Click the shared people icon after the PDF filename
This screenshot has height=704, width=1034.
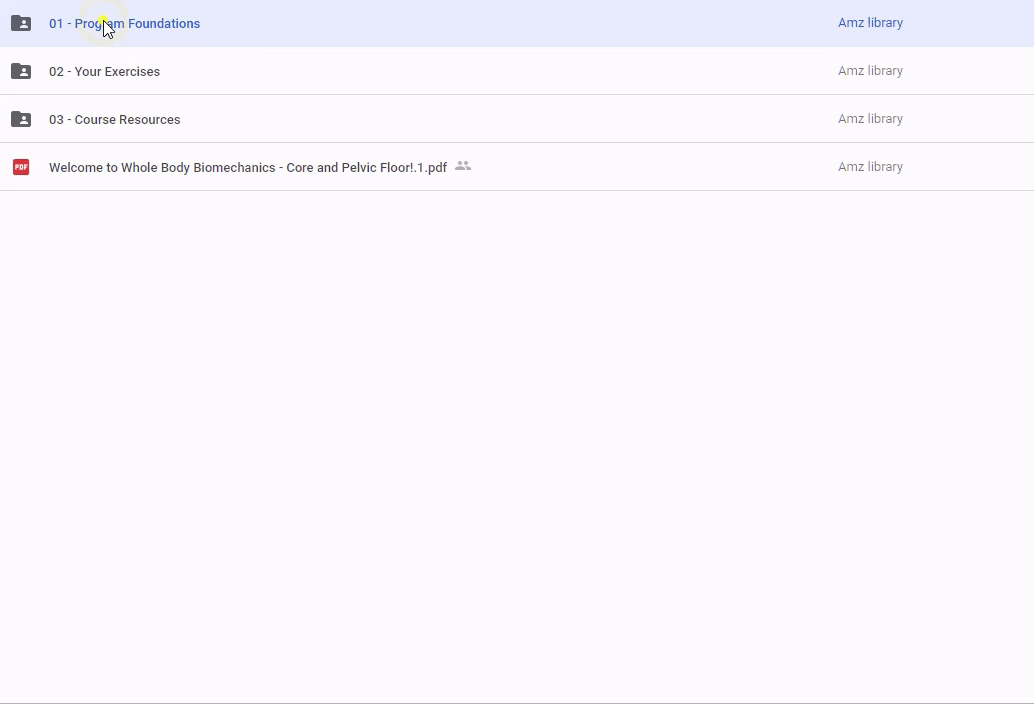coord(463,166)
